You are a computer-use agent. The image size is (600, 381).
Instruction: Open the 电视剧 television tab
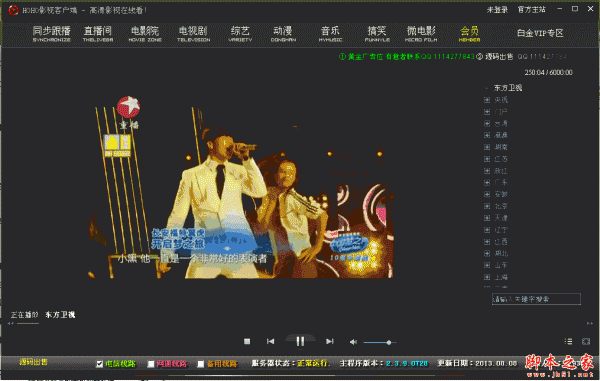coord(193,34)
